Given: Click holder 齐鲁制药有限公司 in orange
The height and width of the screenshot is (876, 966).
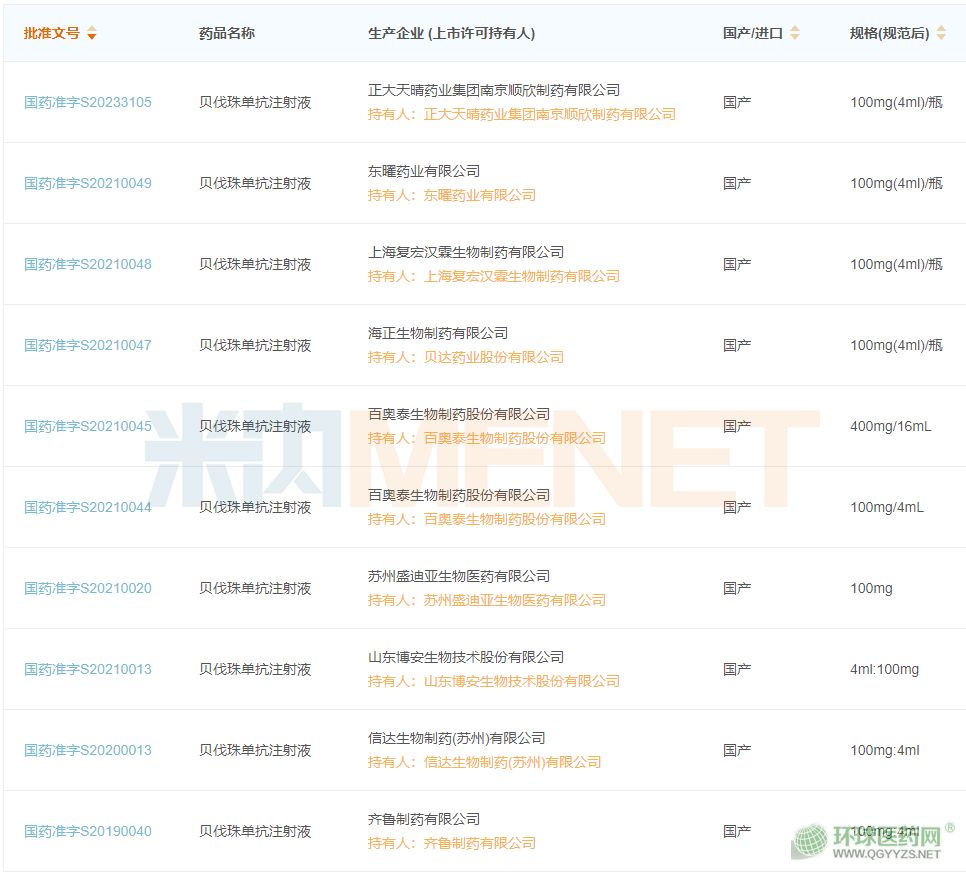Looking at the screenshot, I should [x=480, y=843].
